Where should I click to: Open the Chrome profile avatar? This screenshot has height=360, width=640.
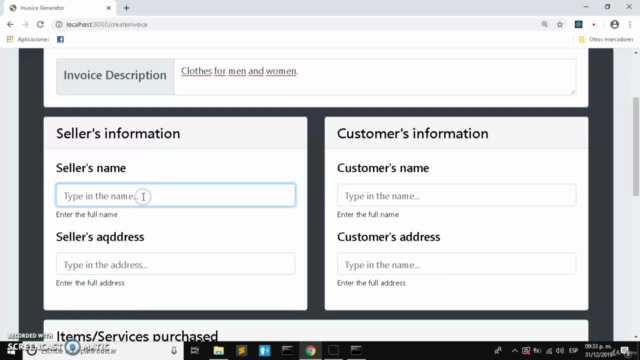[614, 24]
